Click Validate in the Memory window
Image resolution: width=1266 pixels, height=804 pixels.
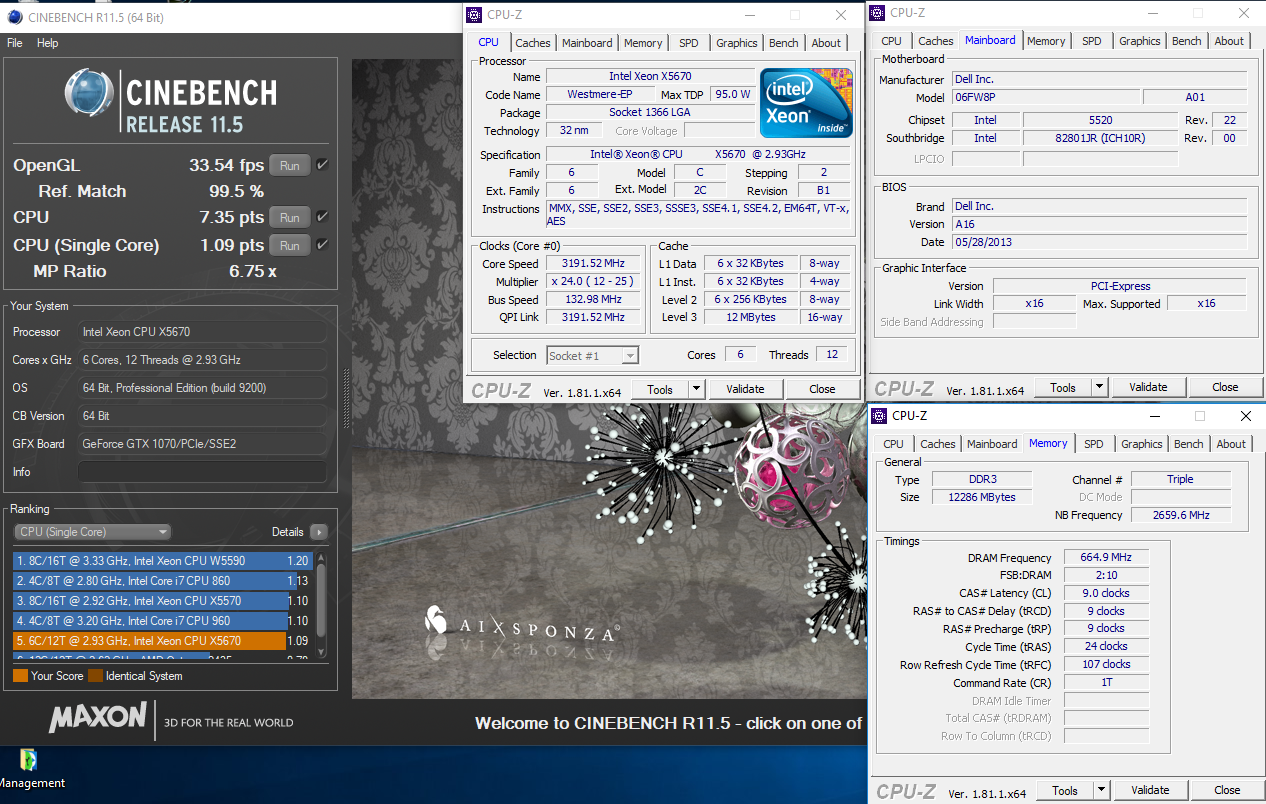[x=1150, y=790]
